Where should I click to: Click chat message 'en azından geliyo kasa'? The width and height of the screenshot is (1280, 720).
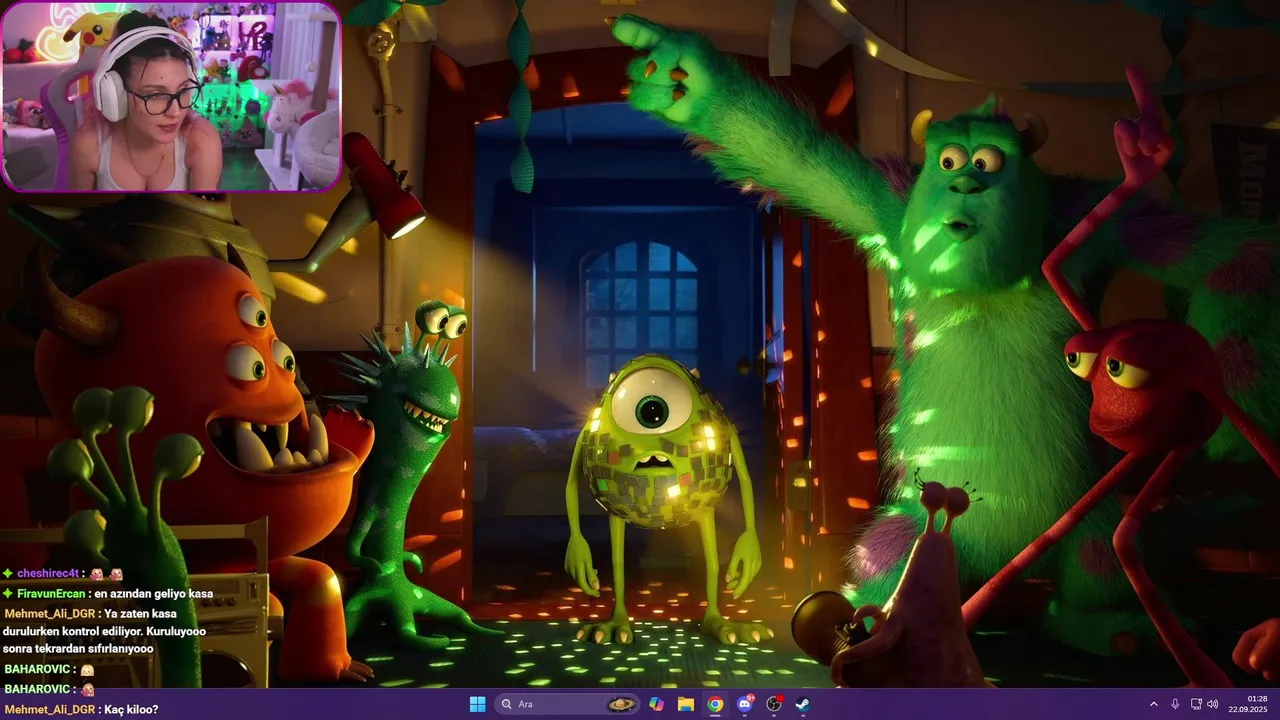[x=154, y=593]
